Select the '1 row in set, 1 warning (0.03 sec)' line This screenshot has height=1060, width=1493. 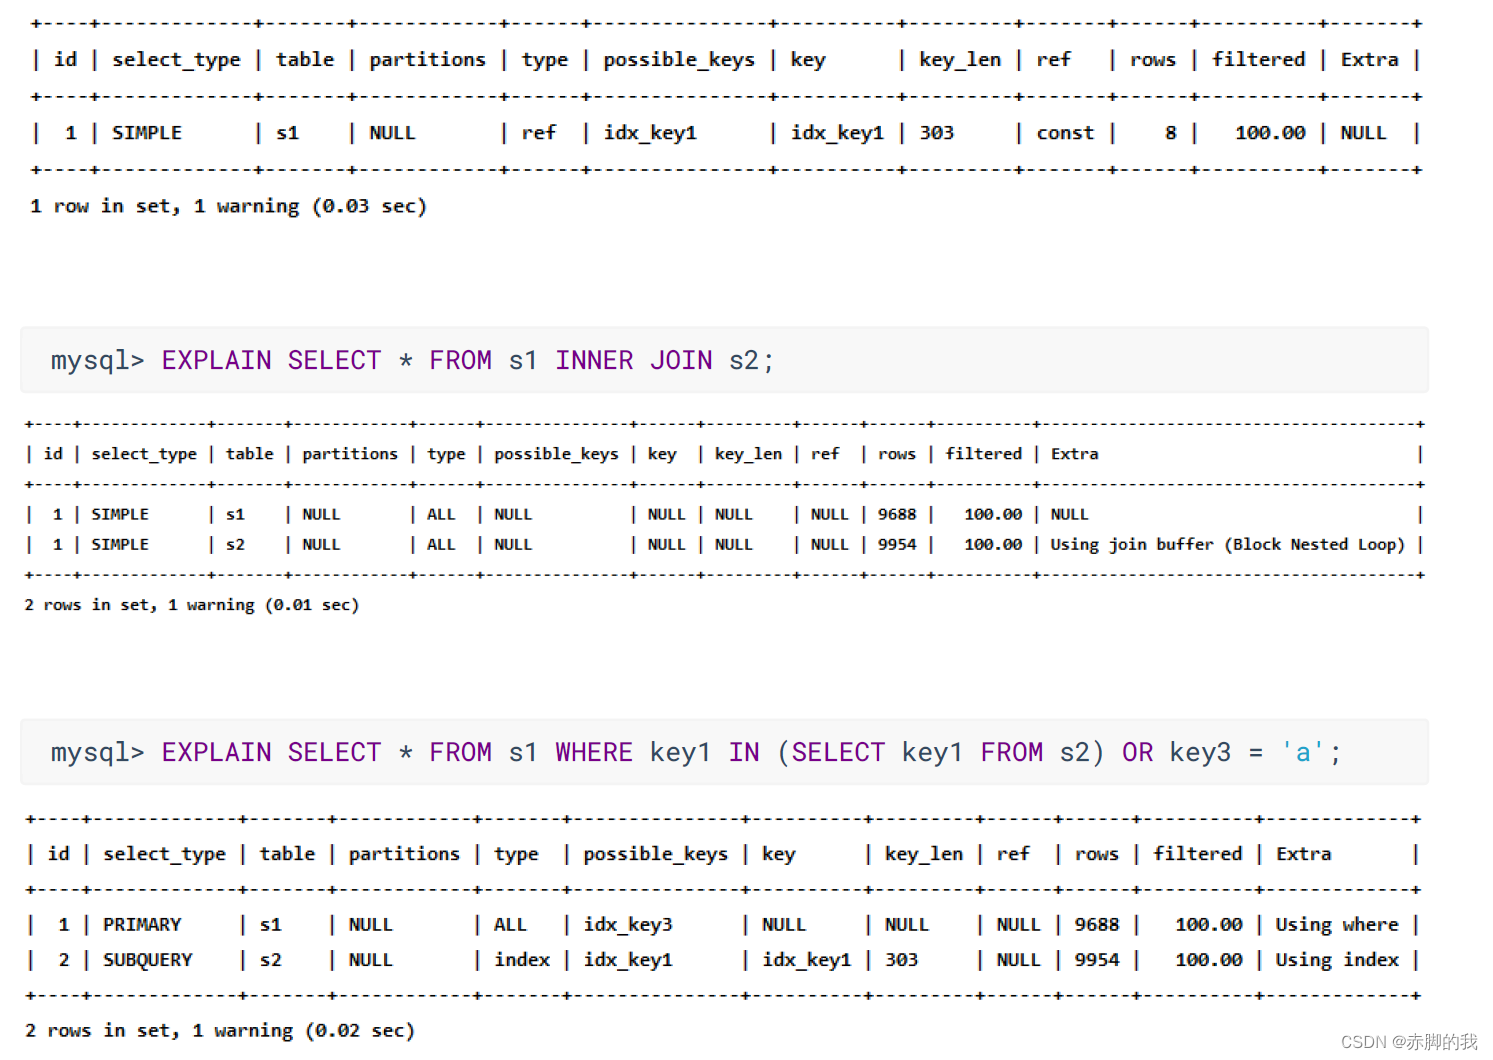coord(229,206)
